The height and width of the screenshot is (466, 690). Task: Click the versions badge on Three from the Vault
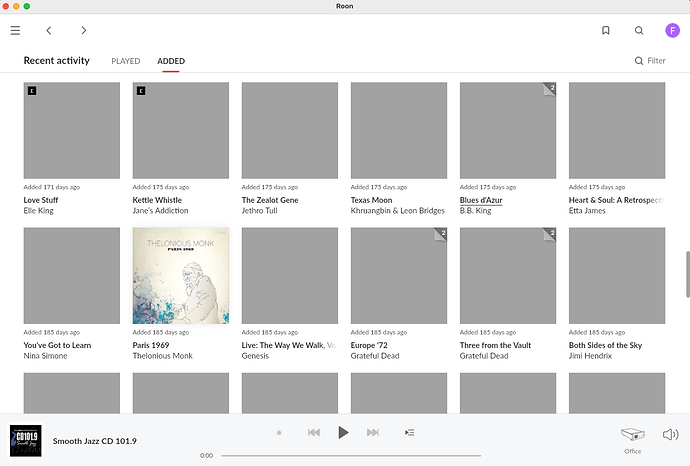click(549, 234)
